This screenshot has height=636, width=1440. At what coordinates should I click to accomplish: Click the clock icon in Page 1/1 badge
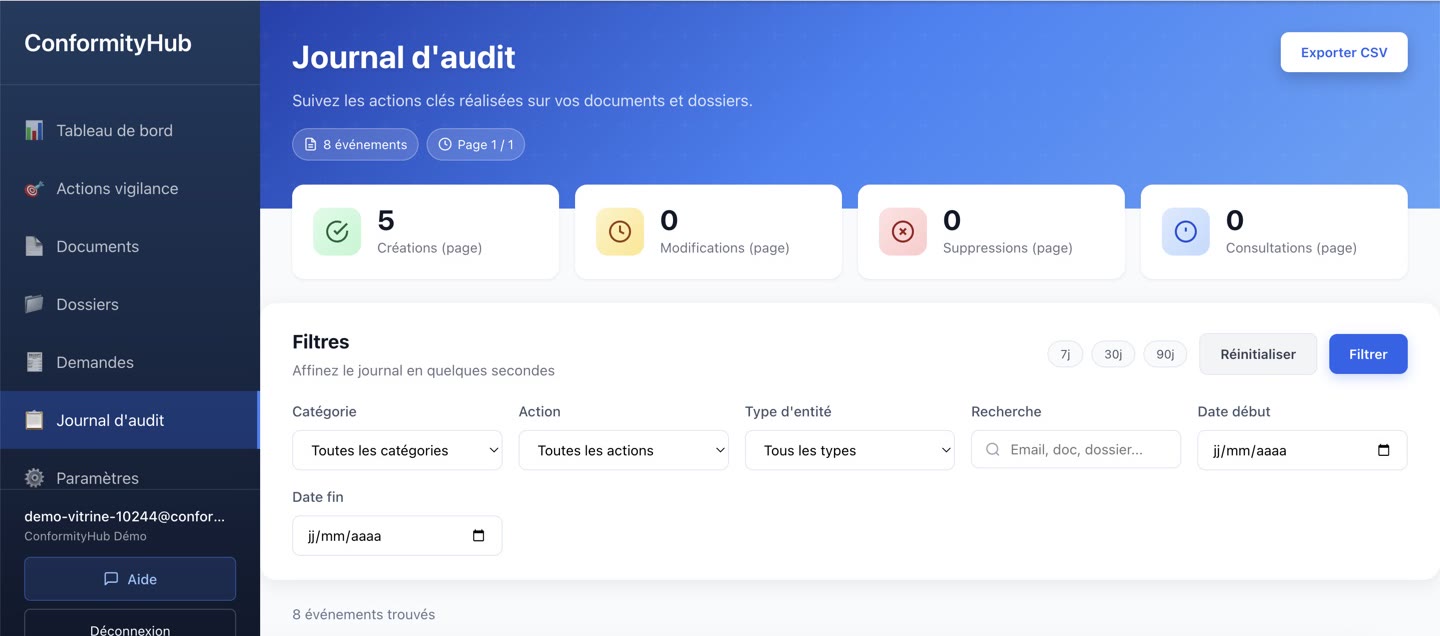(445, 145)
